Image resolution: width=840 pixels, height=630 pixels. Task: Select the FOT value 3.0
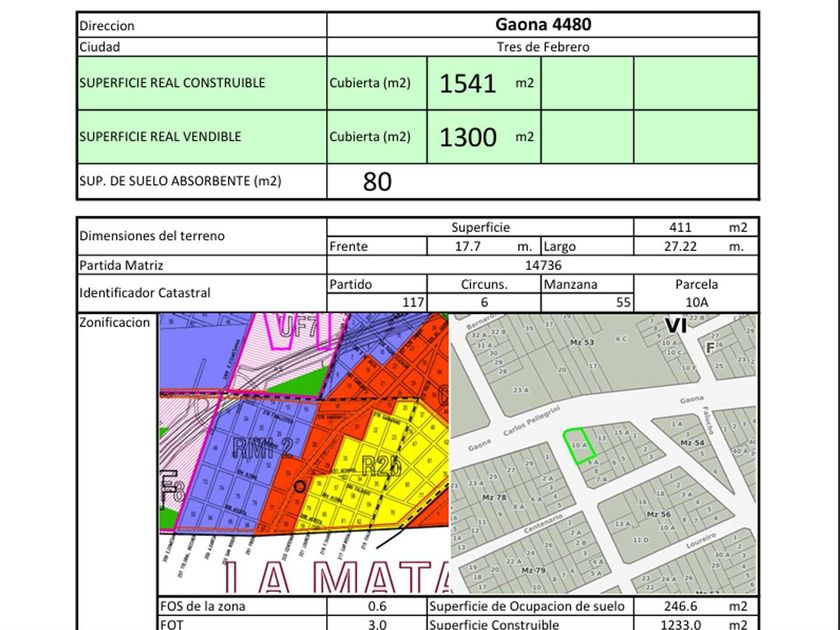[377, 624]
